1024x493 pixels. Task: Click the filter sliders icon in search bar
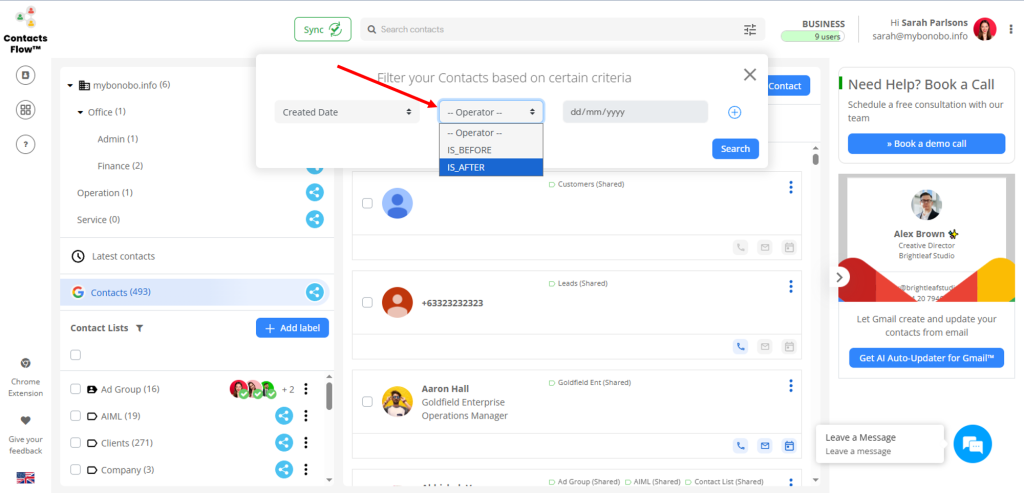(750, 30)
